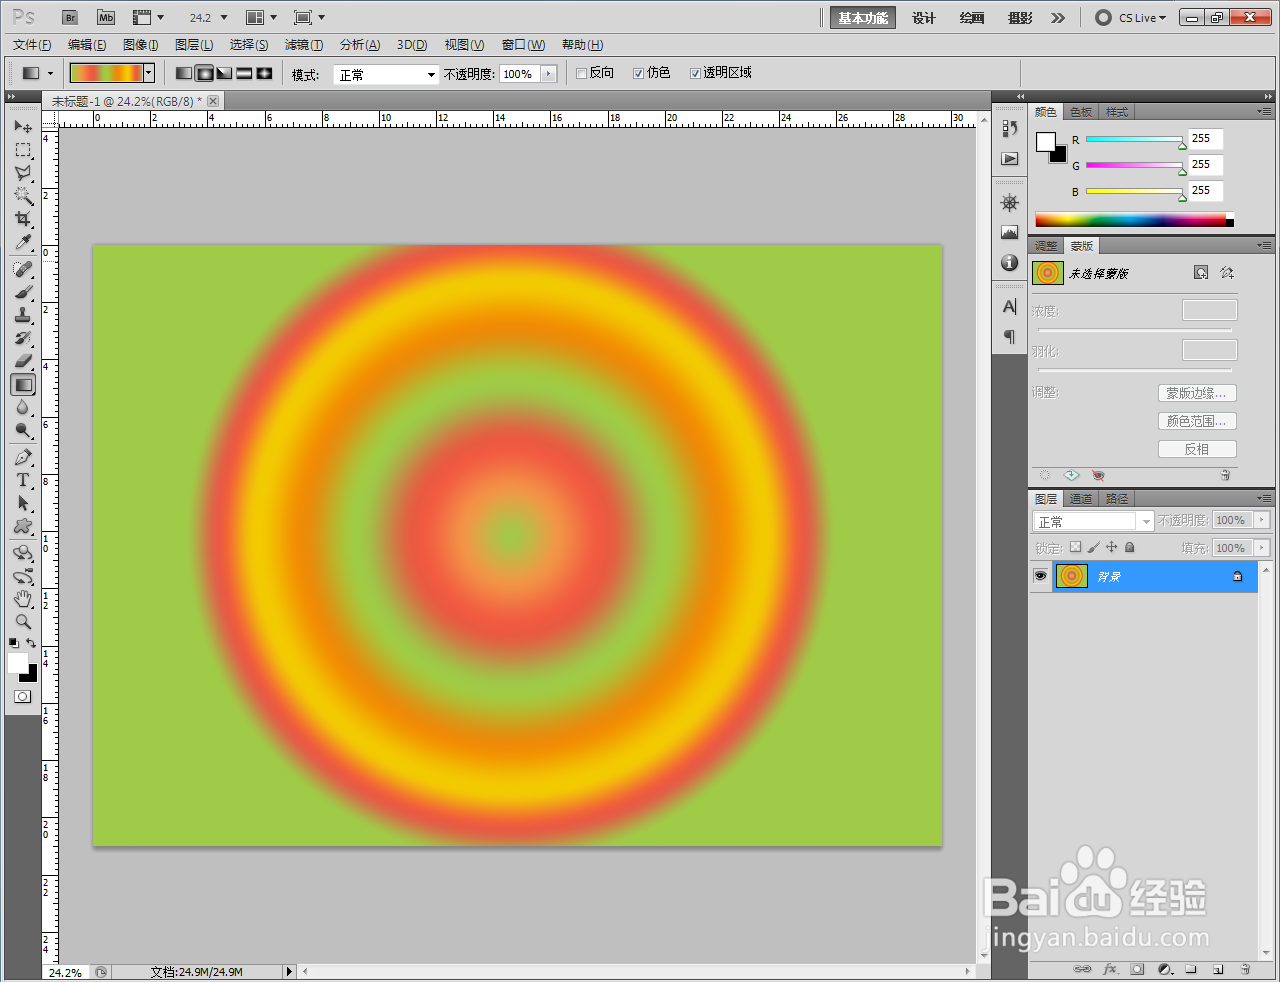This screenshot has height=982, width=1280.
Task: Launch Adobe Bridge from the top bar
Action: tap(69, 17)
